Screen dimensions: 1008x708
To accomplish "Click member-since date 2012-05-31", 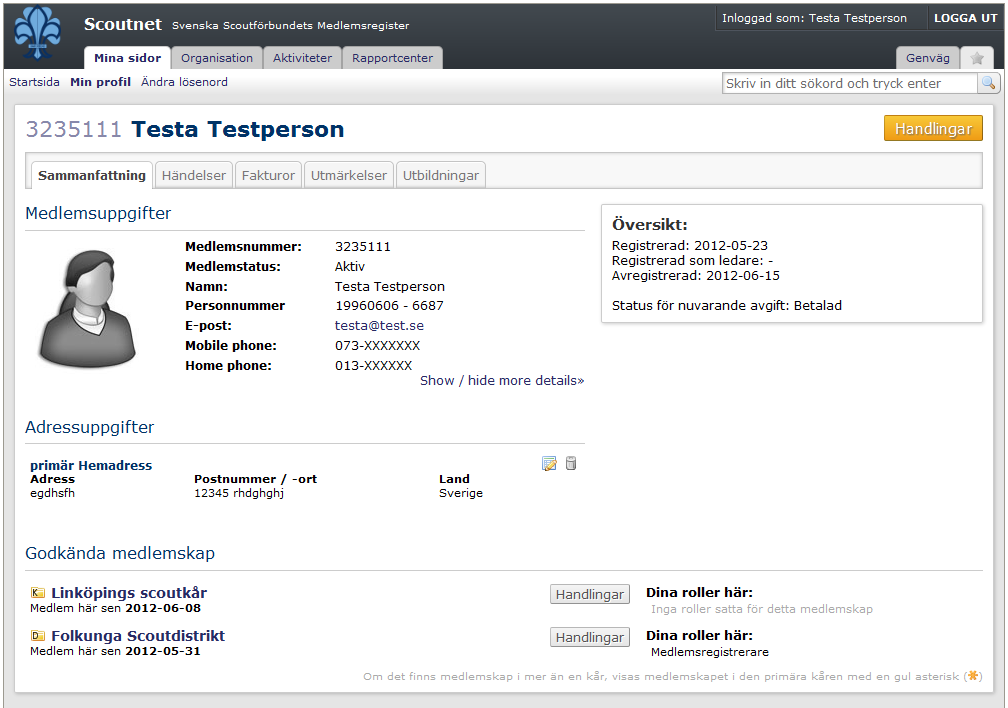I will coord(163,651).
